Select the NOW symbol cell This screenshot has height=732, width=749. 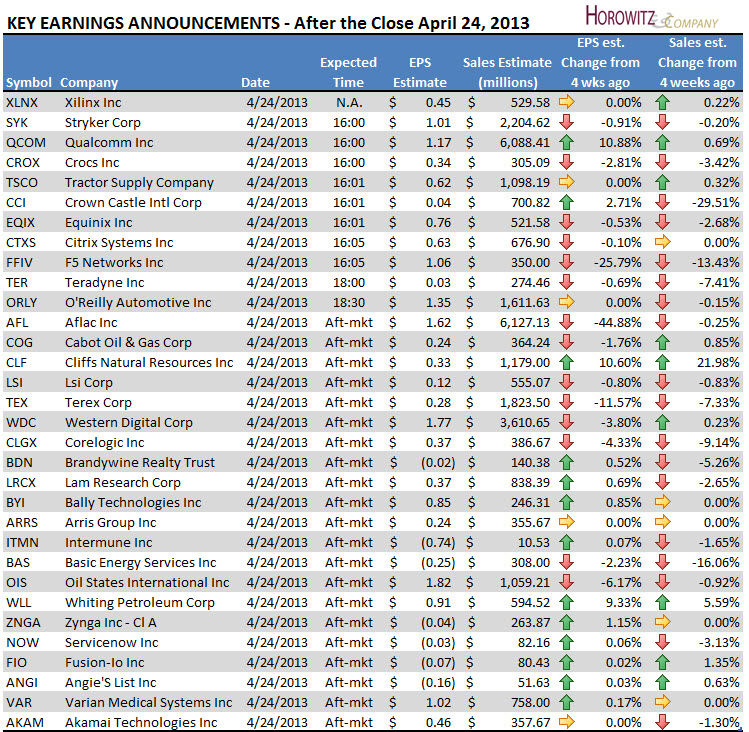[x=22, y=643]
